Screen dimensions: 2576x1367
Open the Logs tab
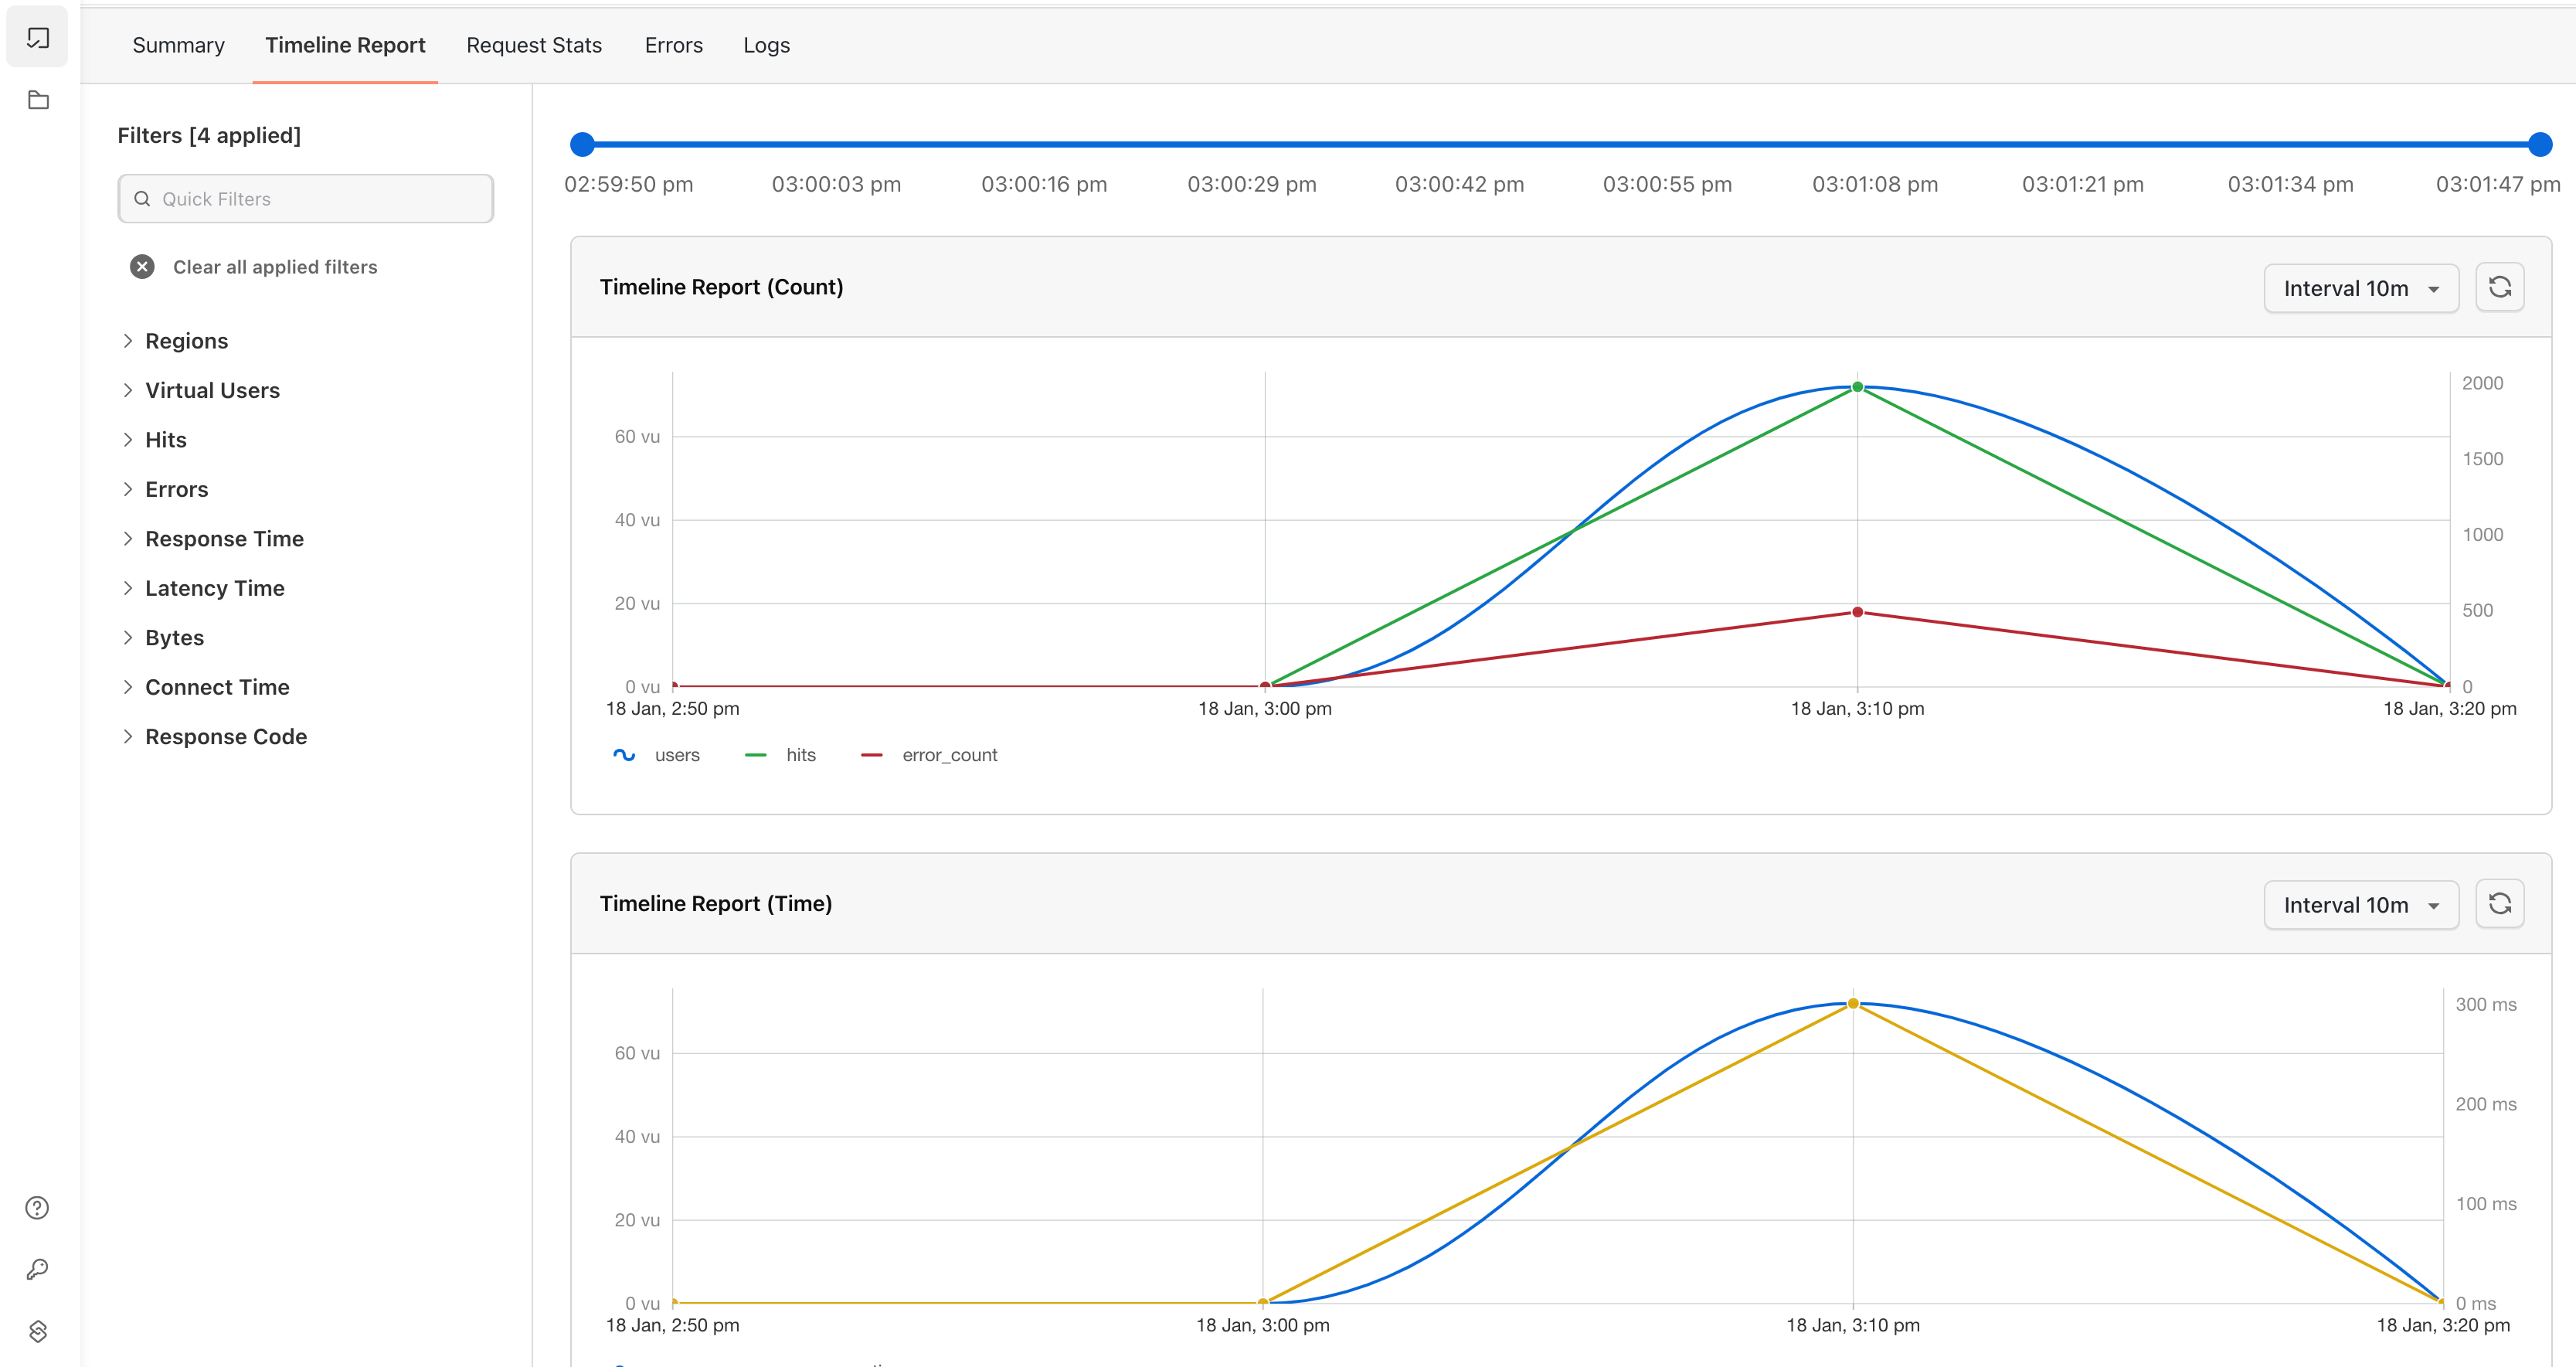click(766, 45)
